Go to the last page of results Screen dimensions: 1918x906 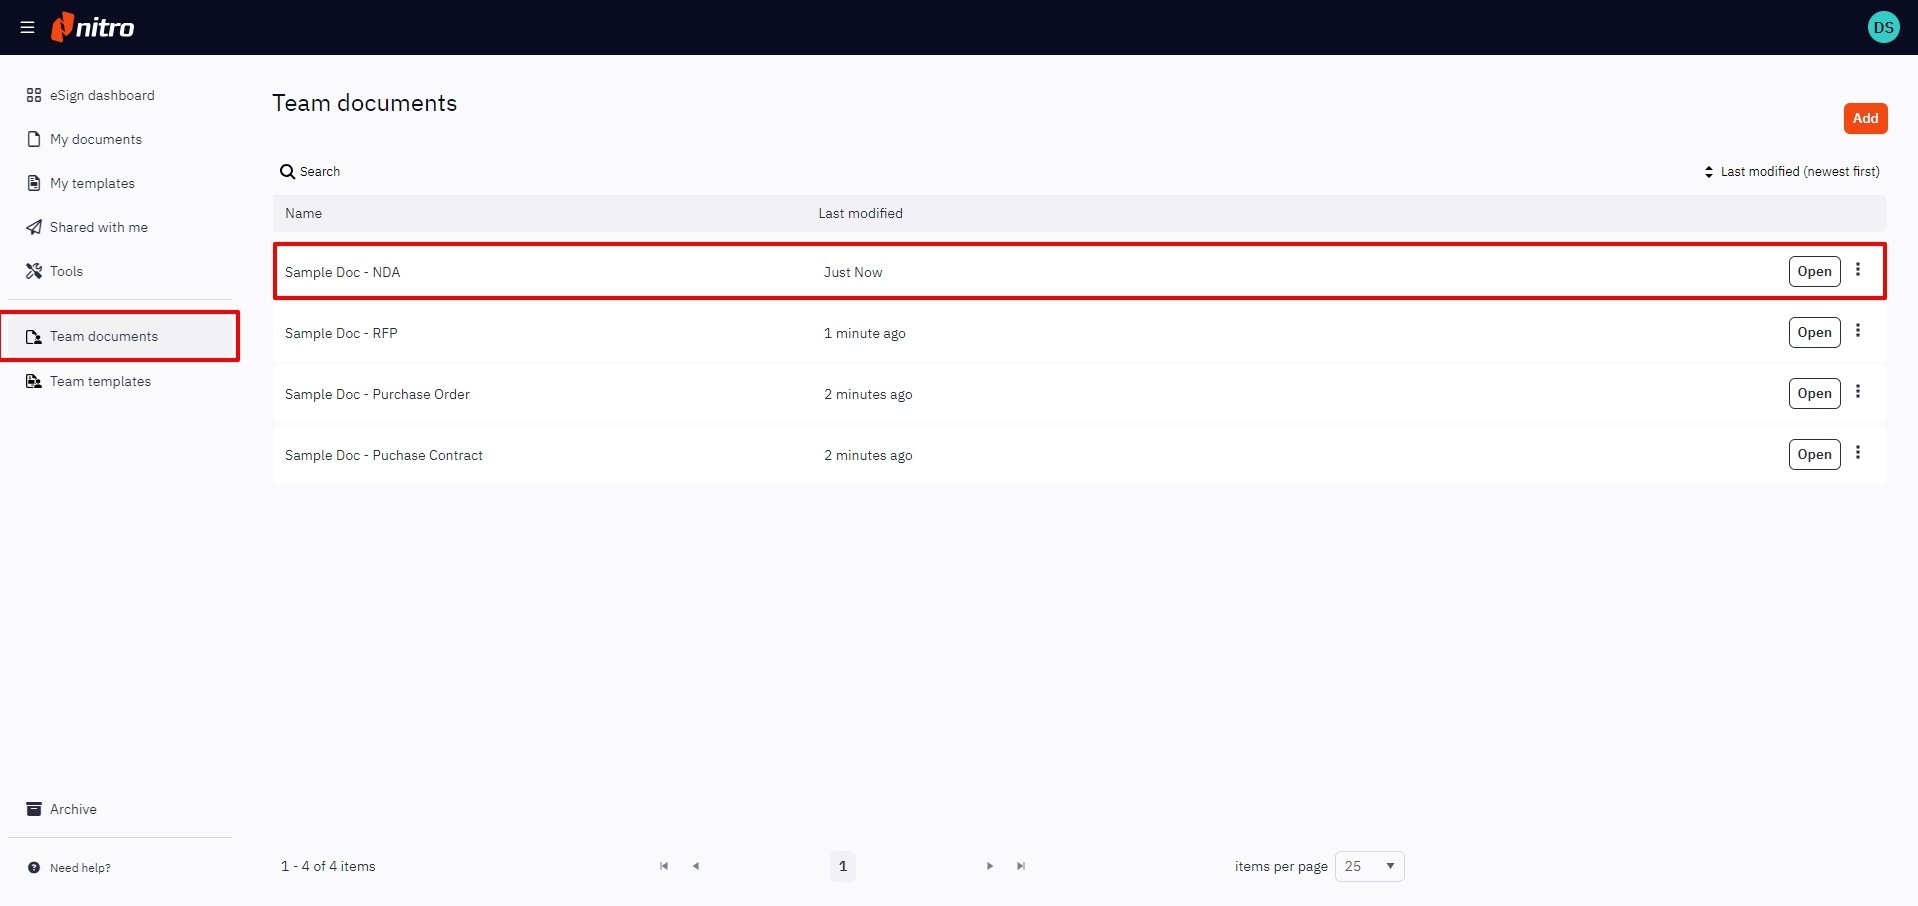pyautogui.click(x=1020, y=866)
